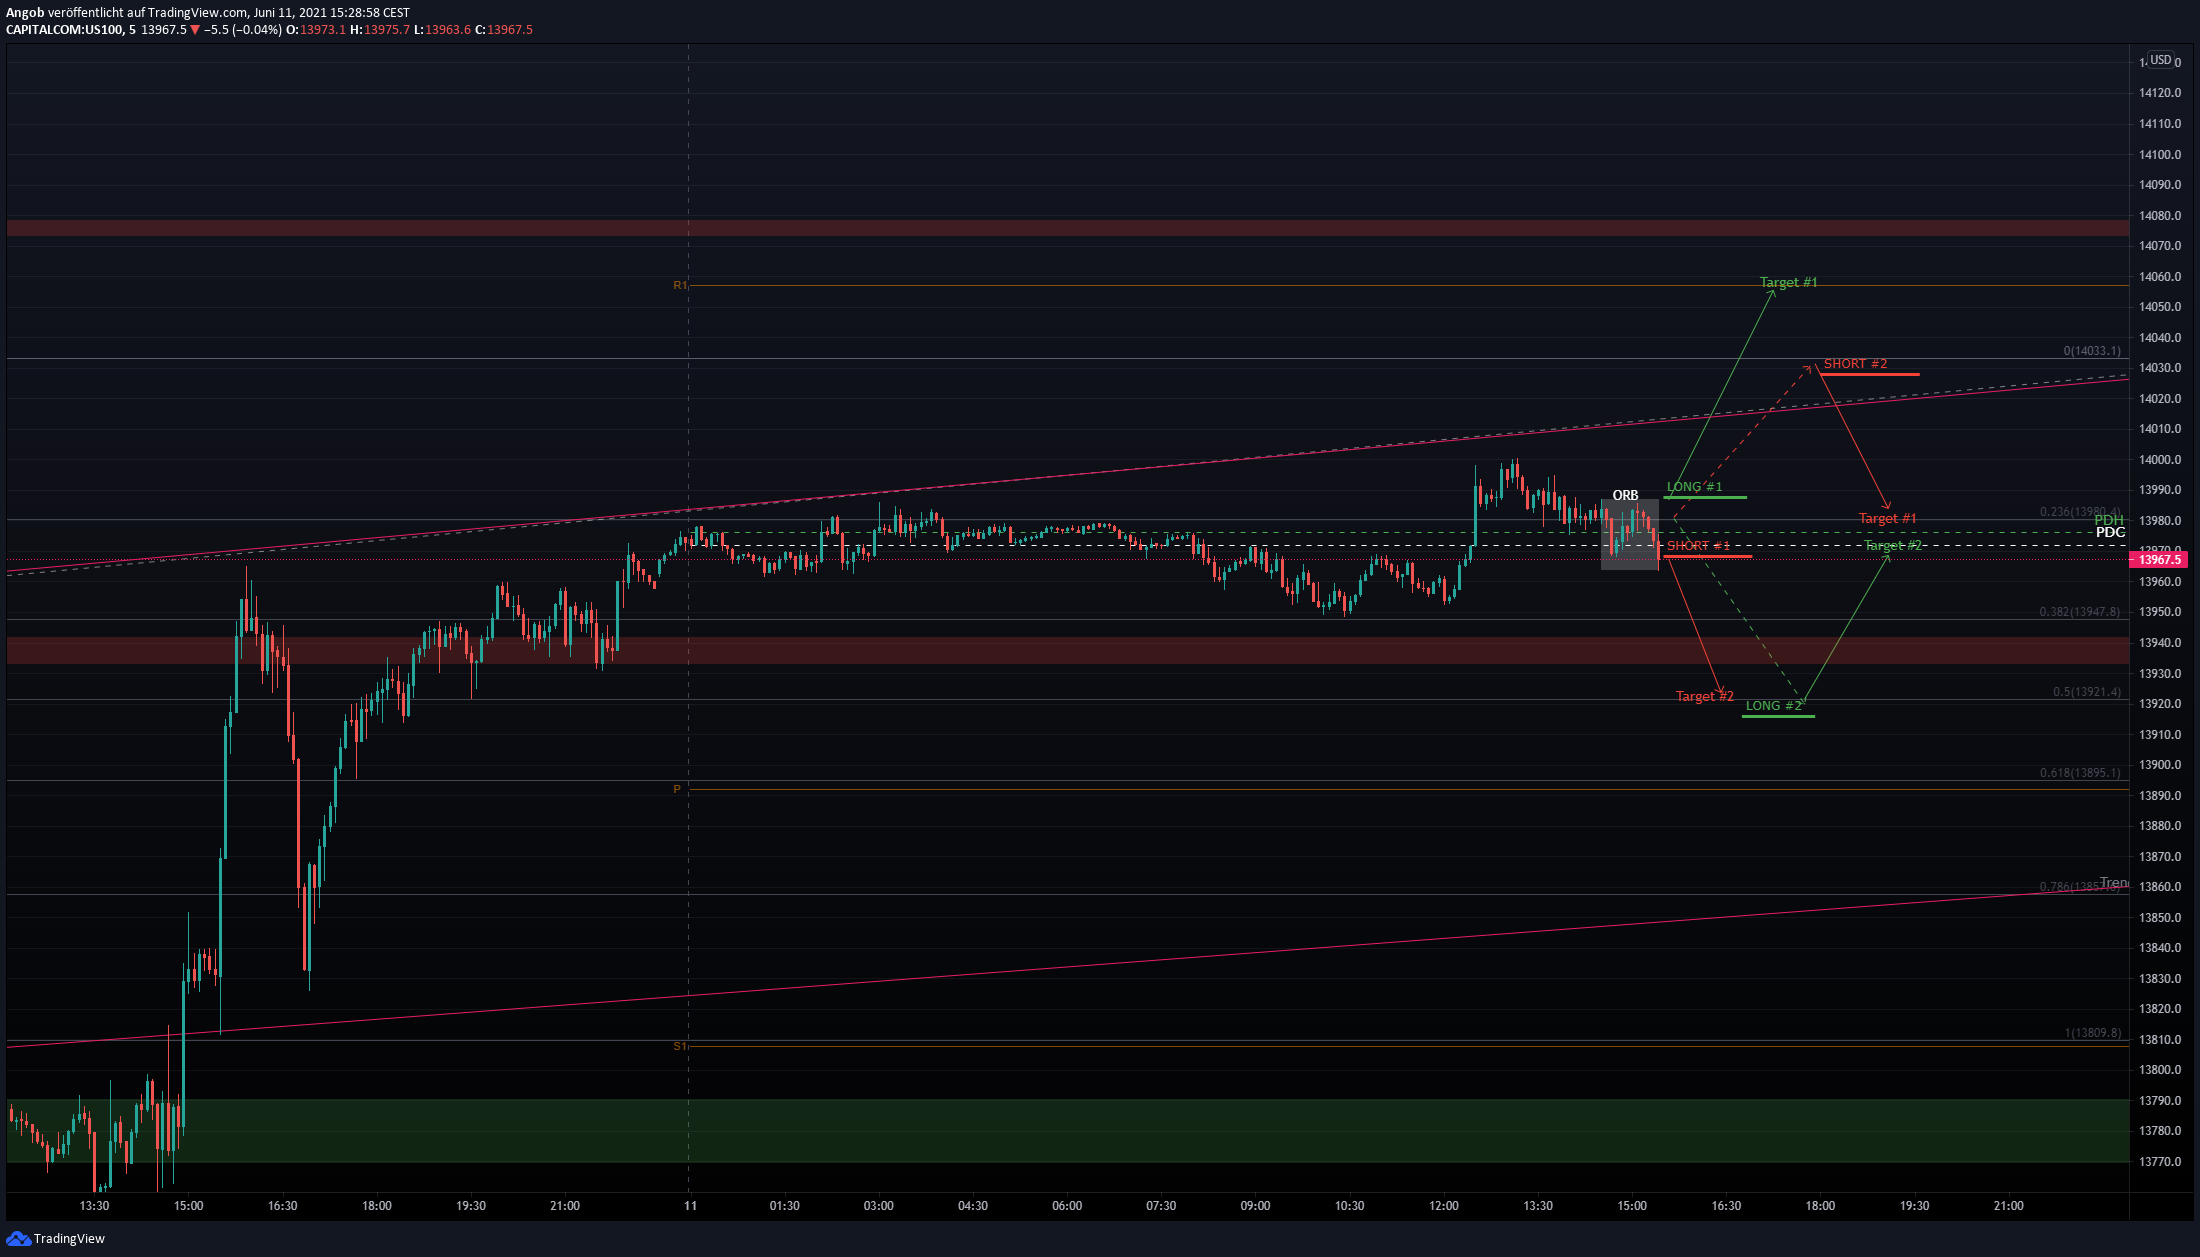This screenshot has height=1257, width=2200.
Task: Click the PDH level label
Action: (2108, 520)
